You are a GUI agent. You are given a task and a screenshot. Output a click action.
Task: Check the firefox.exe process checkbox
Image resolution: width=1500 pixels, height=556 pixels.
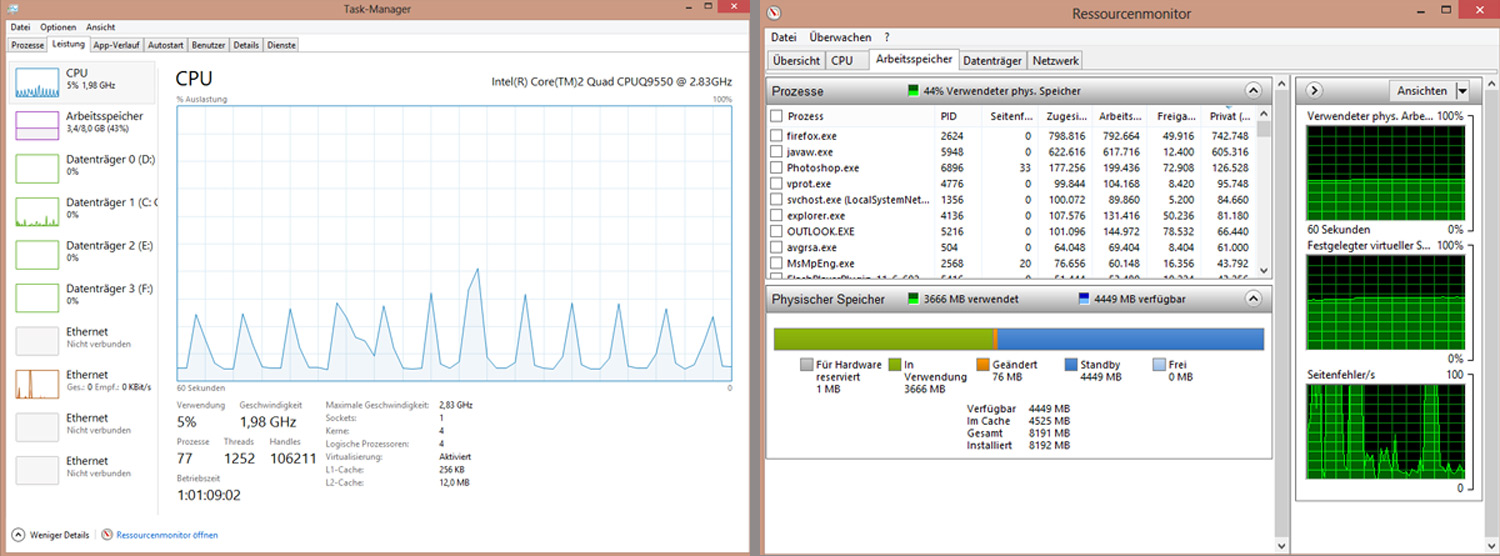pyautogui.click(x=777, y=136)
